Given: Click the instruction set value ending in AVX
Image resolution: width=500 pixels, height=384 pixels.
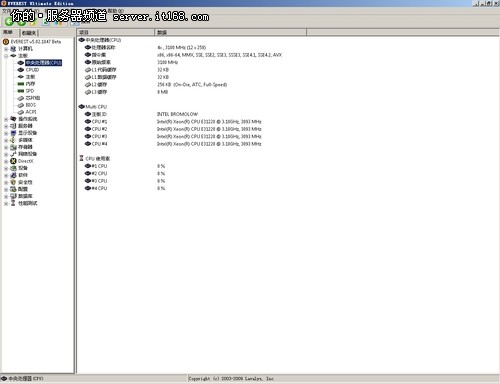Looking at the screenshot, I should [219, 55].
